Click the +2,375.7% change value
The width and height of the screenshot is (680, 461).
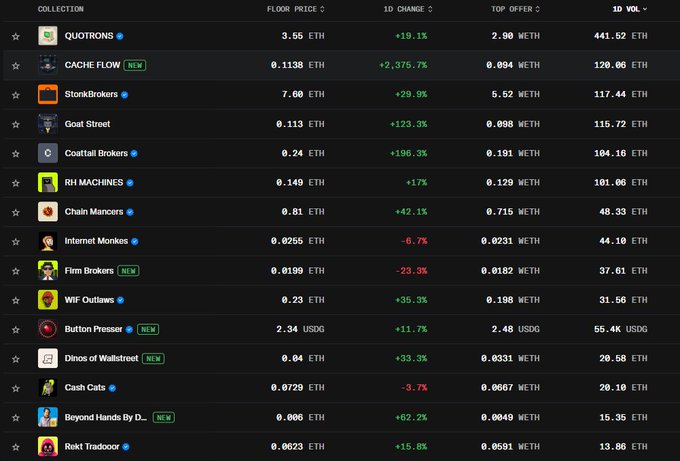(x=403, y=65)
